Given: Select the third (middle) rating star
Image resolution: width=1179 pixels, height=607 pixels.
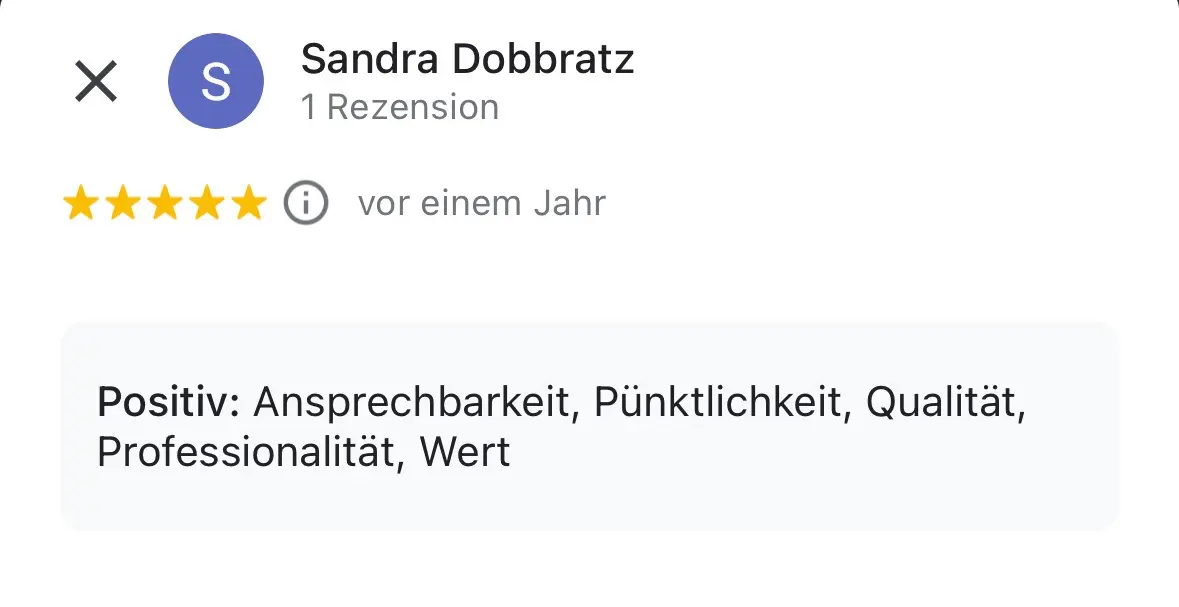Looking at the screenshot, I should point(164,204).
